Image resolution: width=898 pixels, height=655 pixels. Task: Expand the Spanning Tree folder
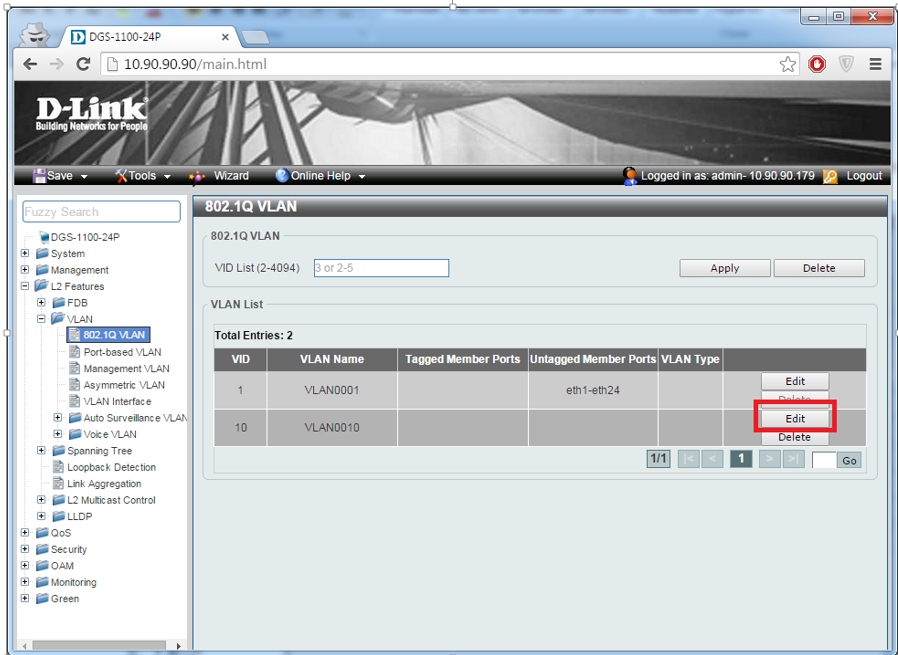click(x=42, y=451)
